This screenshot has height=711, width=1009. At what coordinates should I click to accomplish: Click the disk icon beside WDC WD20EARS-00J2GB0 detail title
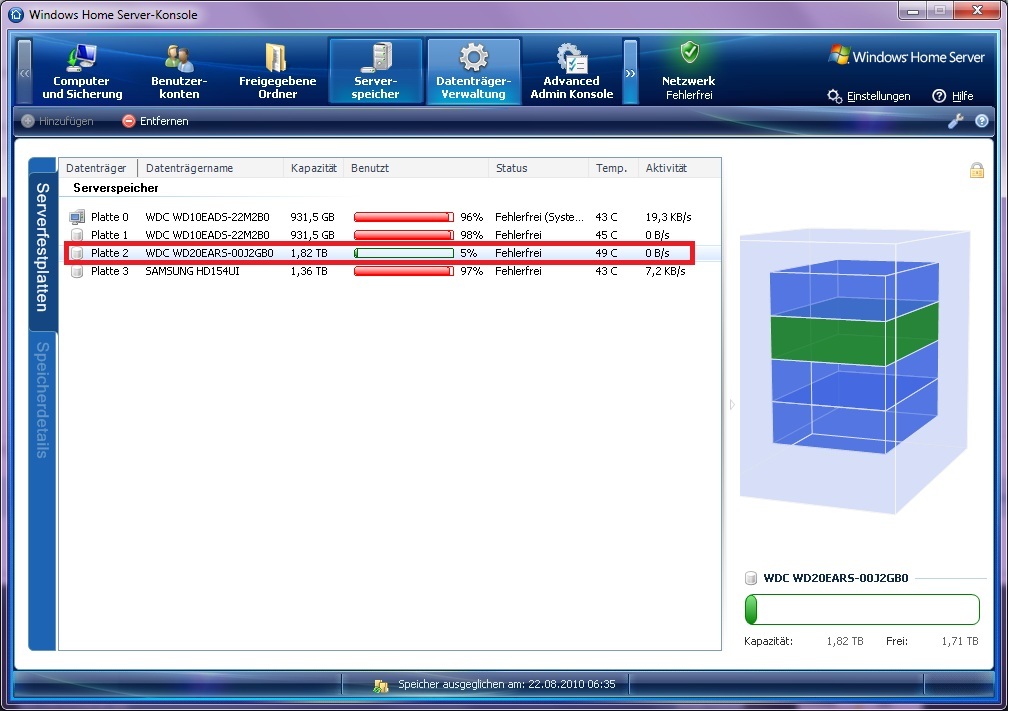751,578
